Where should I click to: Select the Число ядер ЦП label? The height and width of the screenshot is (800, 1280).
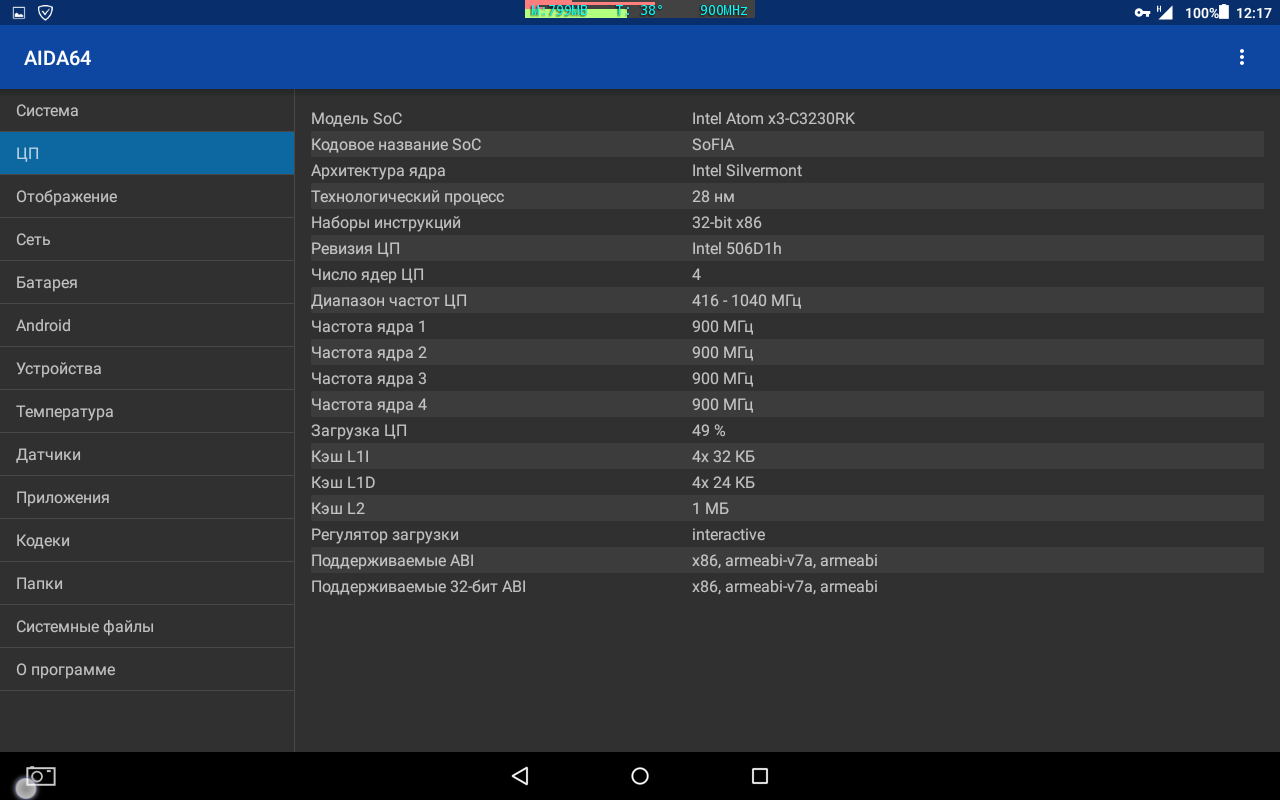(x=367, y=275)
